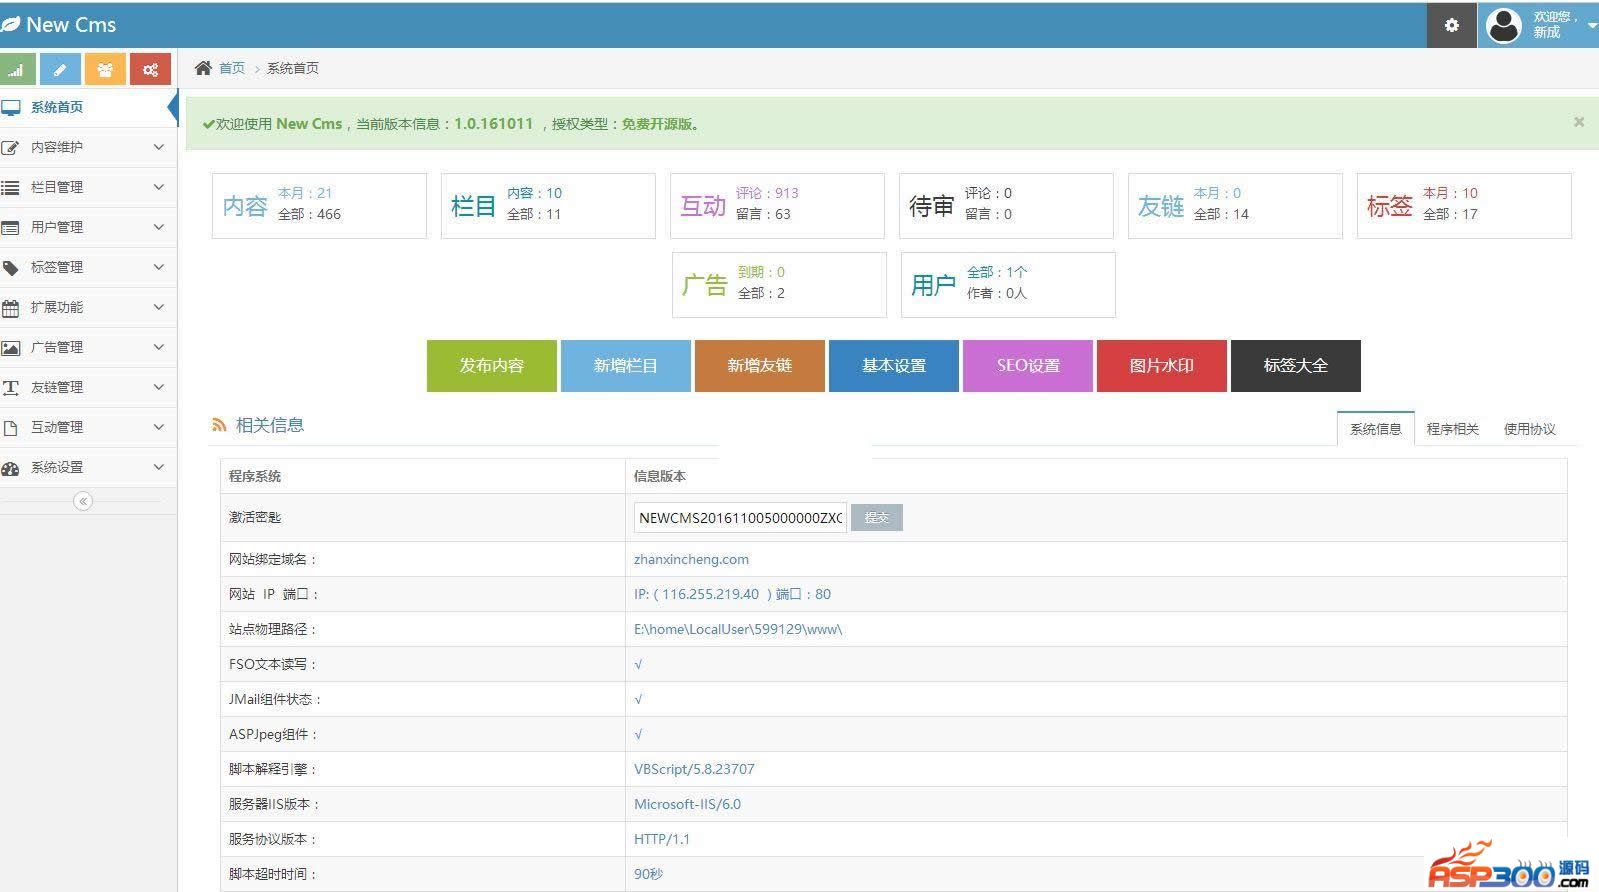Open the 友链 statistics card
Image resolution: width=1599 pixels, height=892 pixels.
pos(1235,206)
